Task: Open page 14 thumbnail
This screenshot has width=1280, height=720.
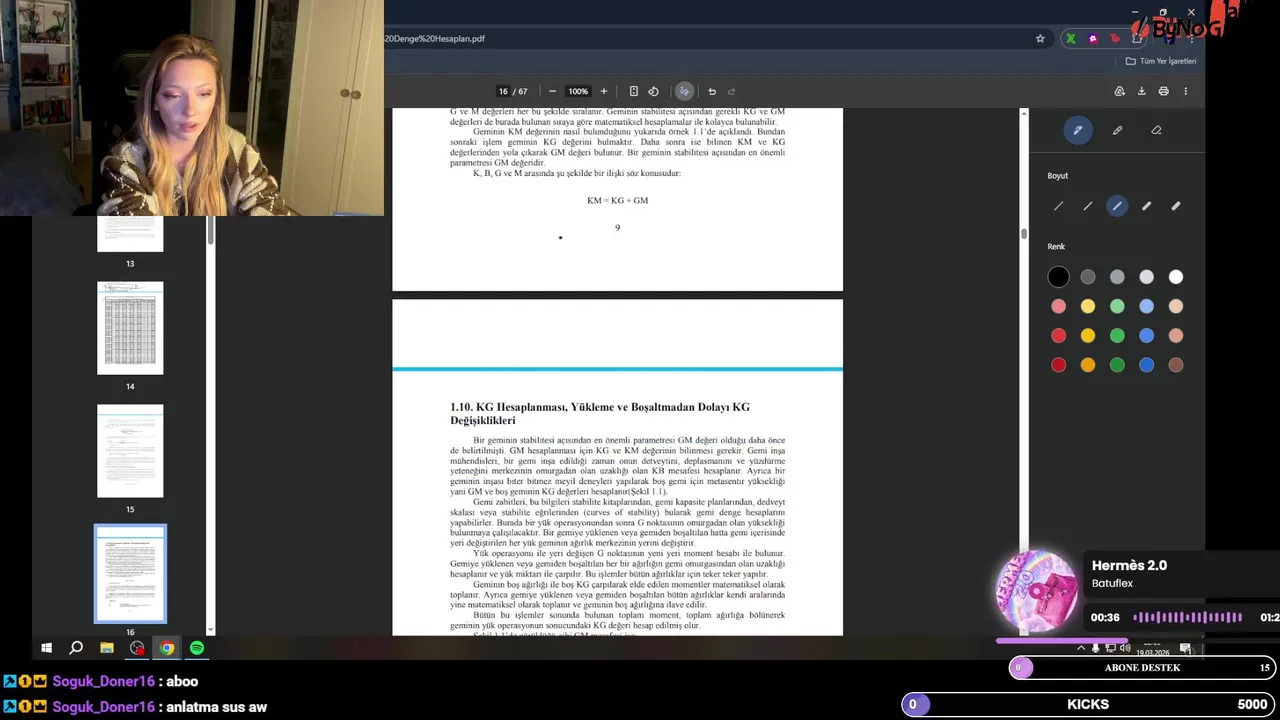Action: [130, 328]
